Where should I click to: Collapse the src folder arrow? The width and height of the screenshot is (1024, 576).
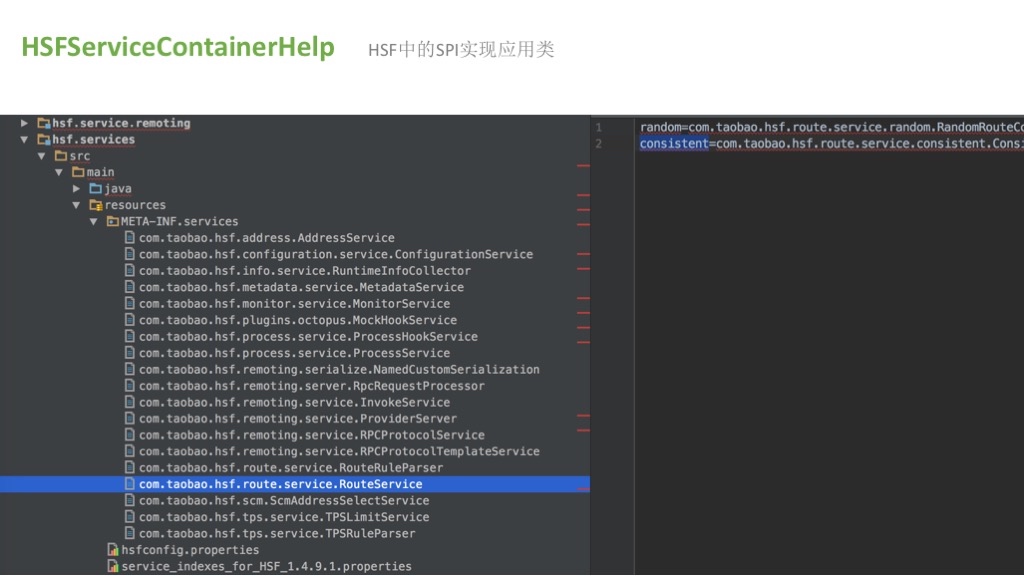[x=42, y=156]
